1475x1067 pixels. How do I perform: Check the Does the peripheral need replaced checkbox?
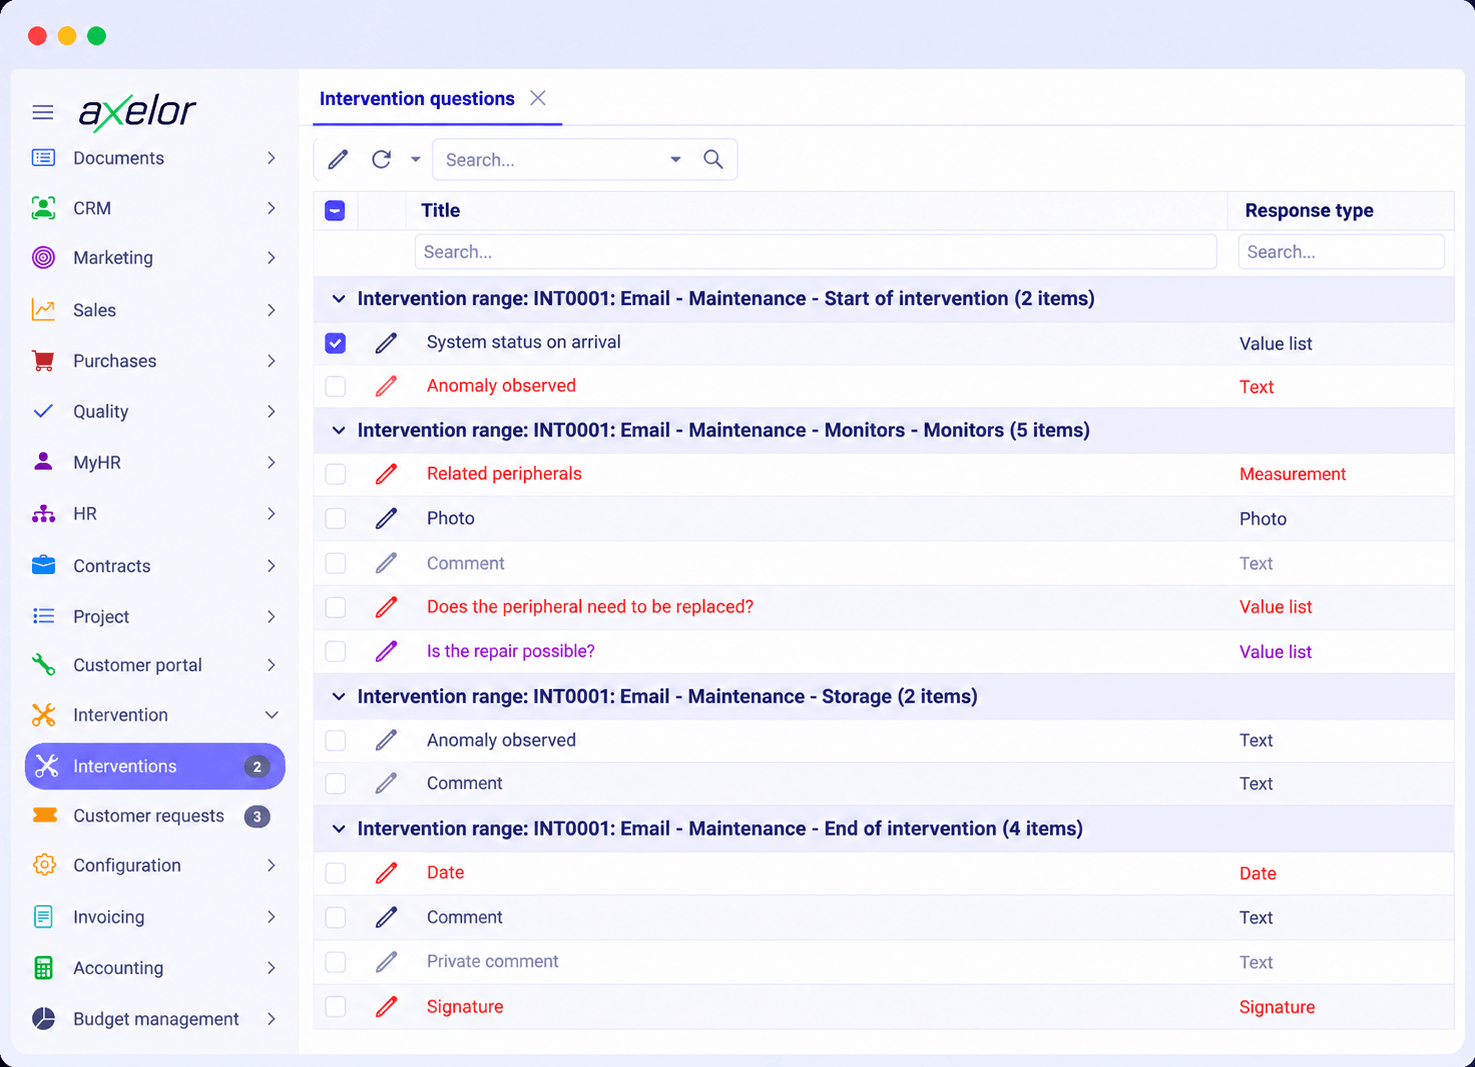click(335, 607)
